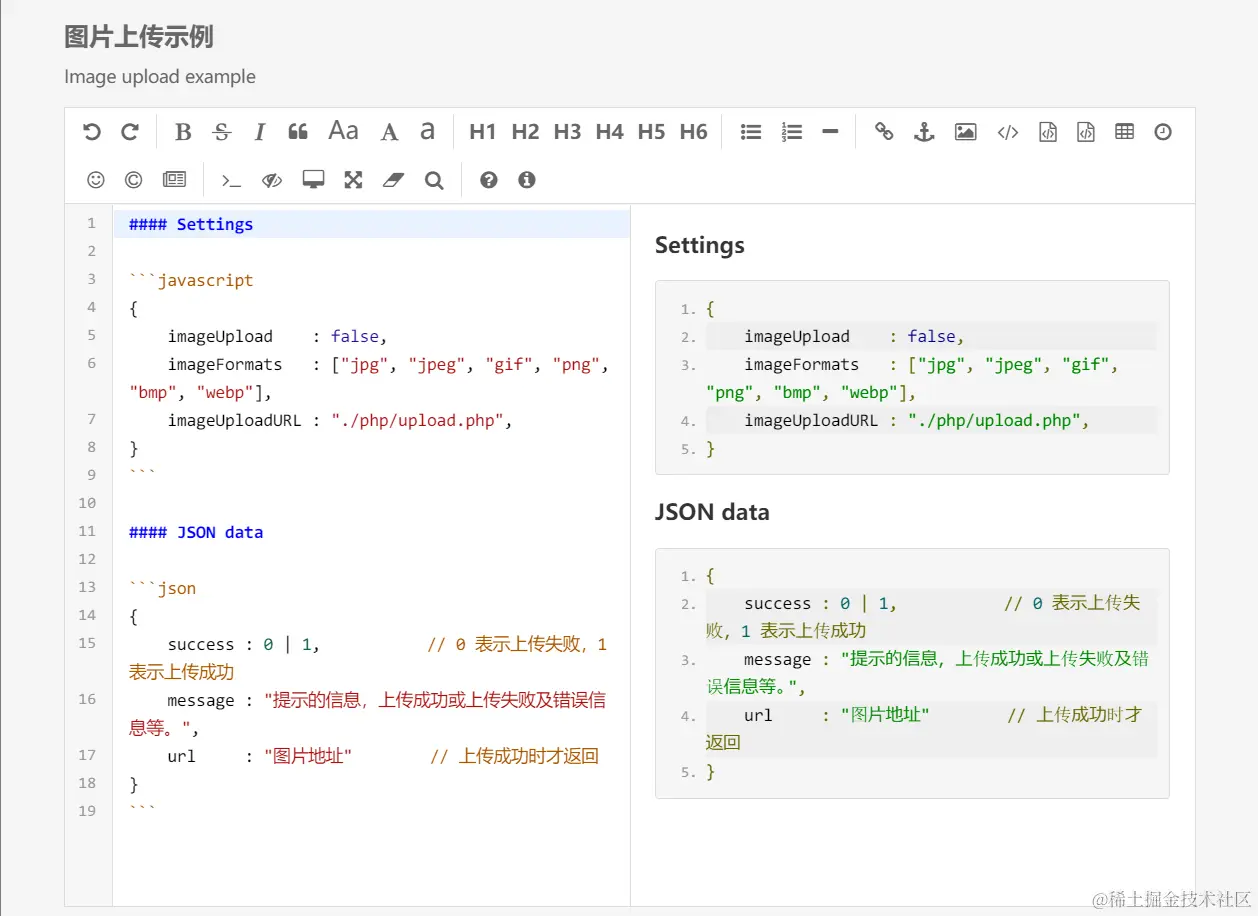
Task: Insert H6 heading
Action: (693, 132)
